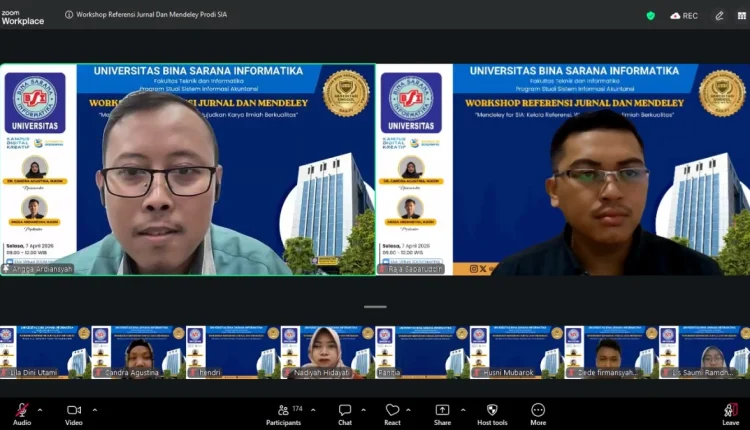750x430 pixels.
Task: Toggle camera with the Video button
Action: (x=74, y=414)
